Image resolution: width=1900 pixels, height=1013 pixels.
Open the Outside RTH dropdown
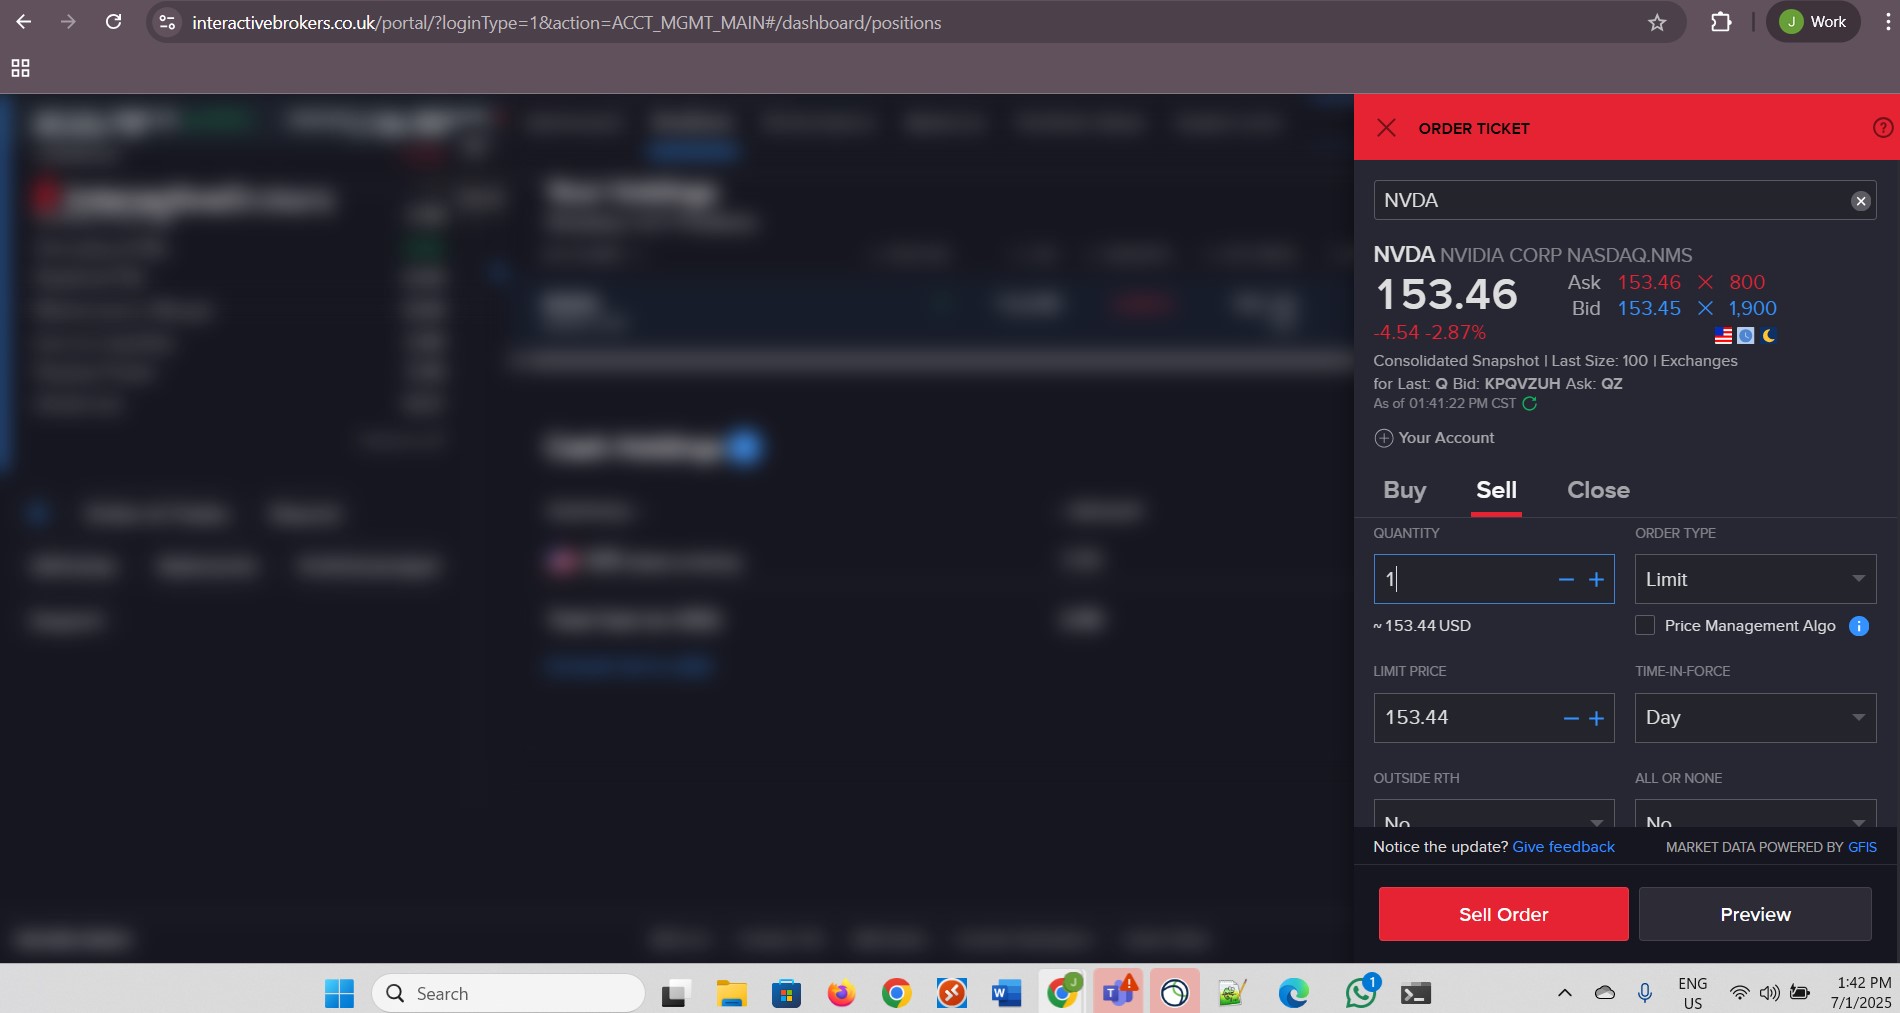[1494, 814]
